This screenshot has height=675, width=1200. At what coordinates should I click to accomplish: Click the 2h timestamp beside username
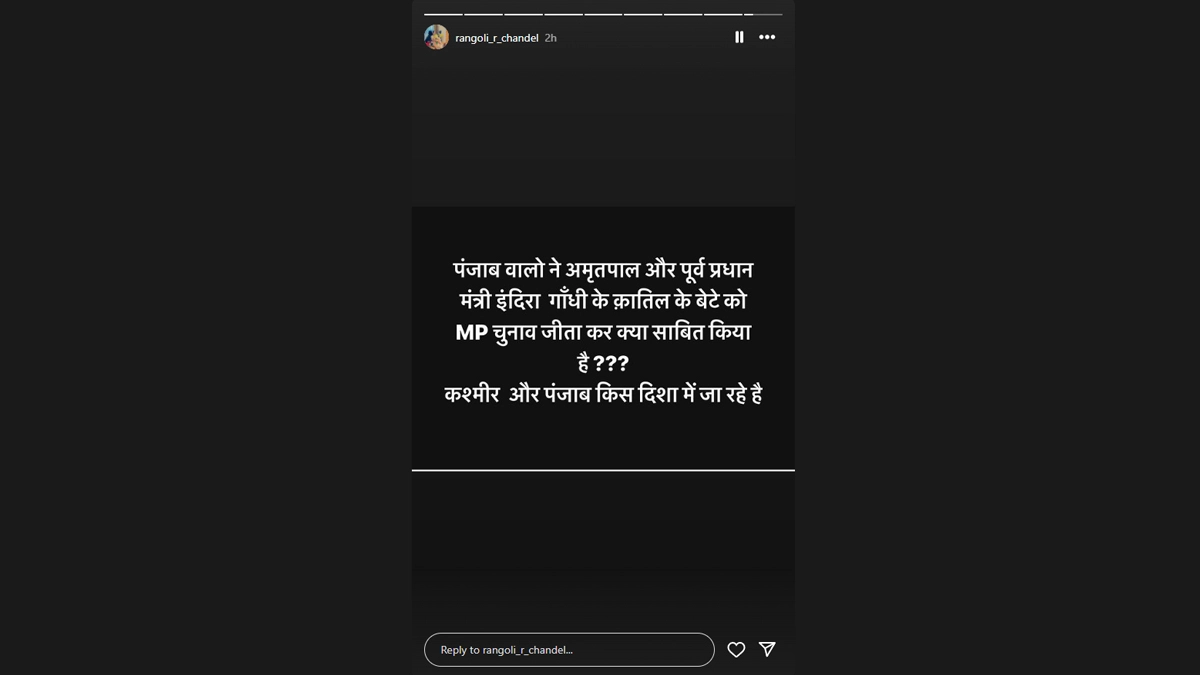tap(551, 38)
